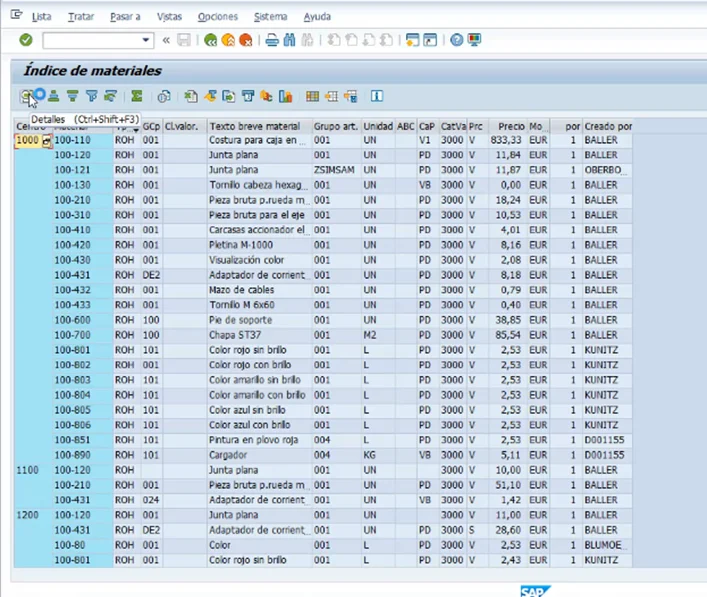This screenshot has height=597, width=707.
Task: Click the disabled Save diskette icon
Action: (x=184, y=40)
